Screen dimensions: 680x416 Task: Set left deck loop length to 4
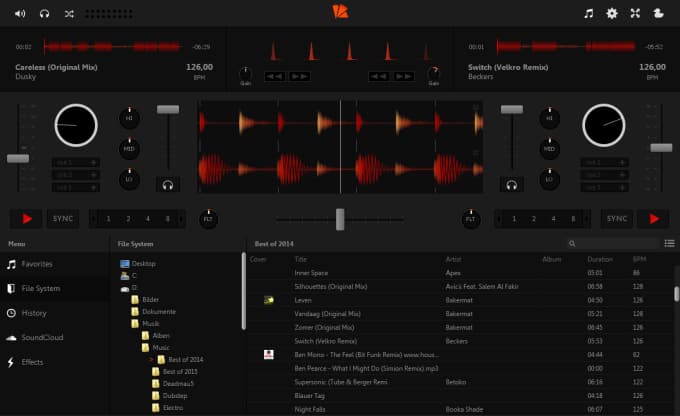pyautogui.click(x=147, y=218)
